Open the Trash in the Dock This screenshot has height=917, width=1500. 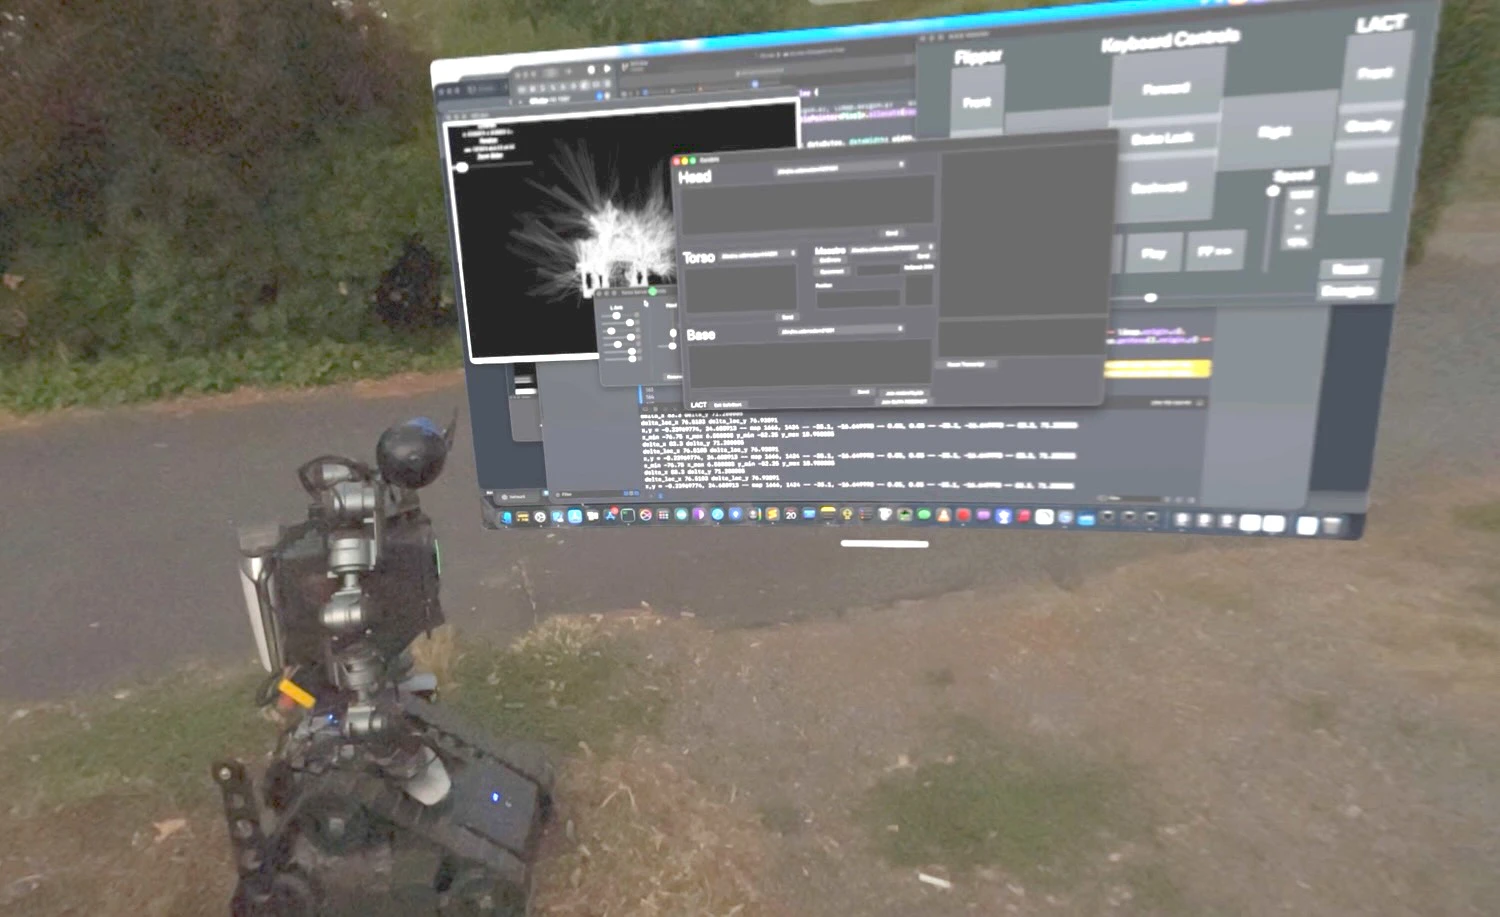pos(1332,525)
